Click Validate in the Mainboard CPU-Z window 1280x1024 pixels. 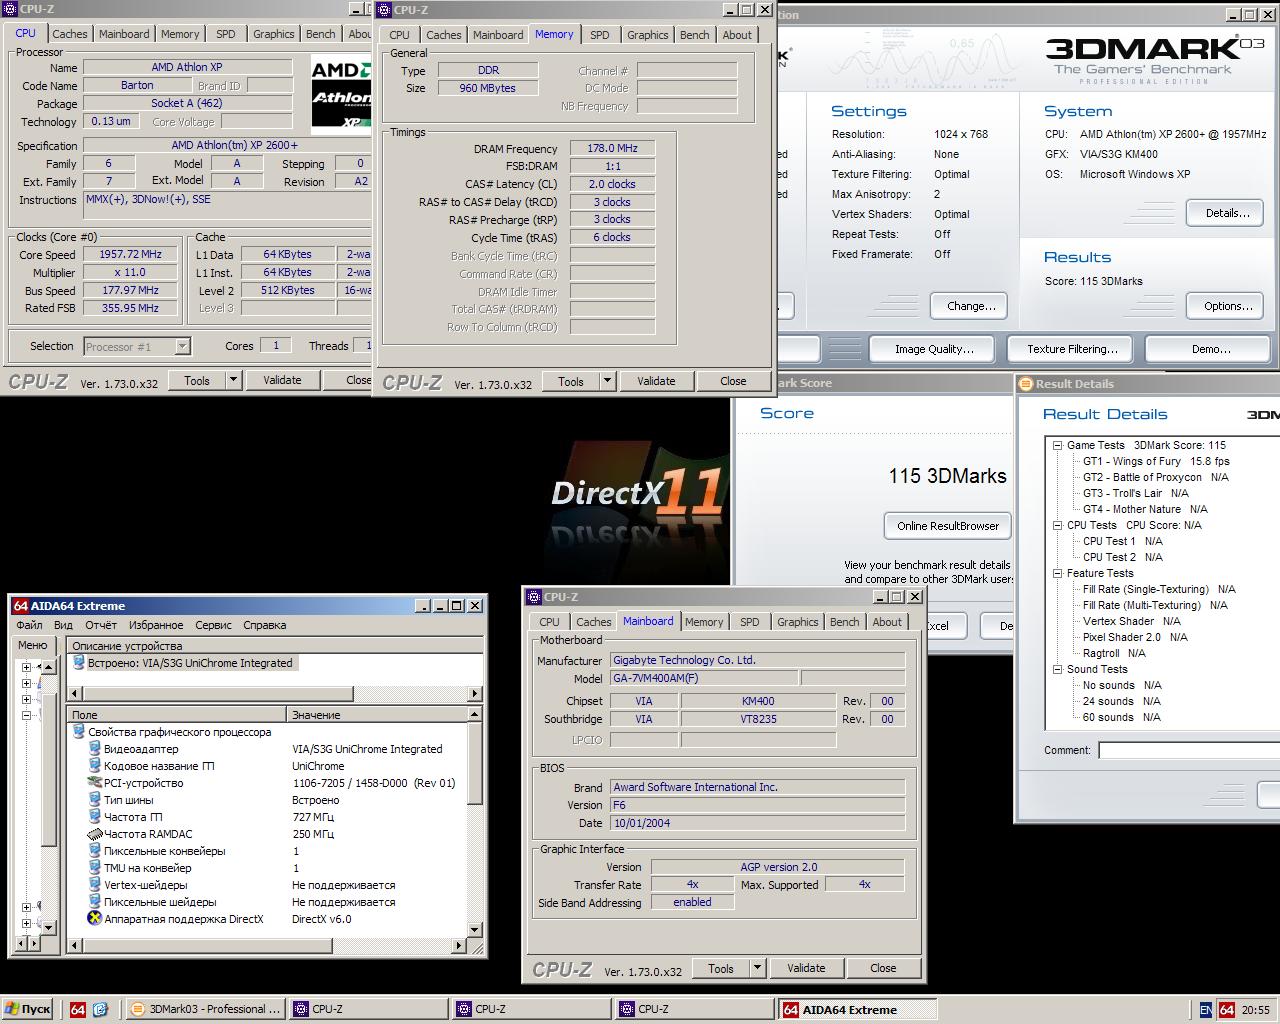coord(806,968)
